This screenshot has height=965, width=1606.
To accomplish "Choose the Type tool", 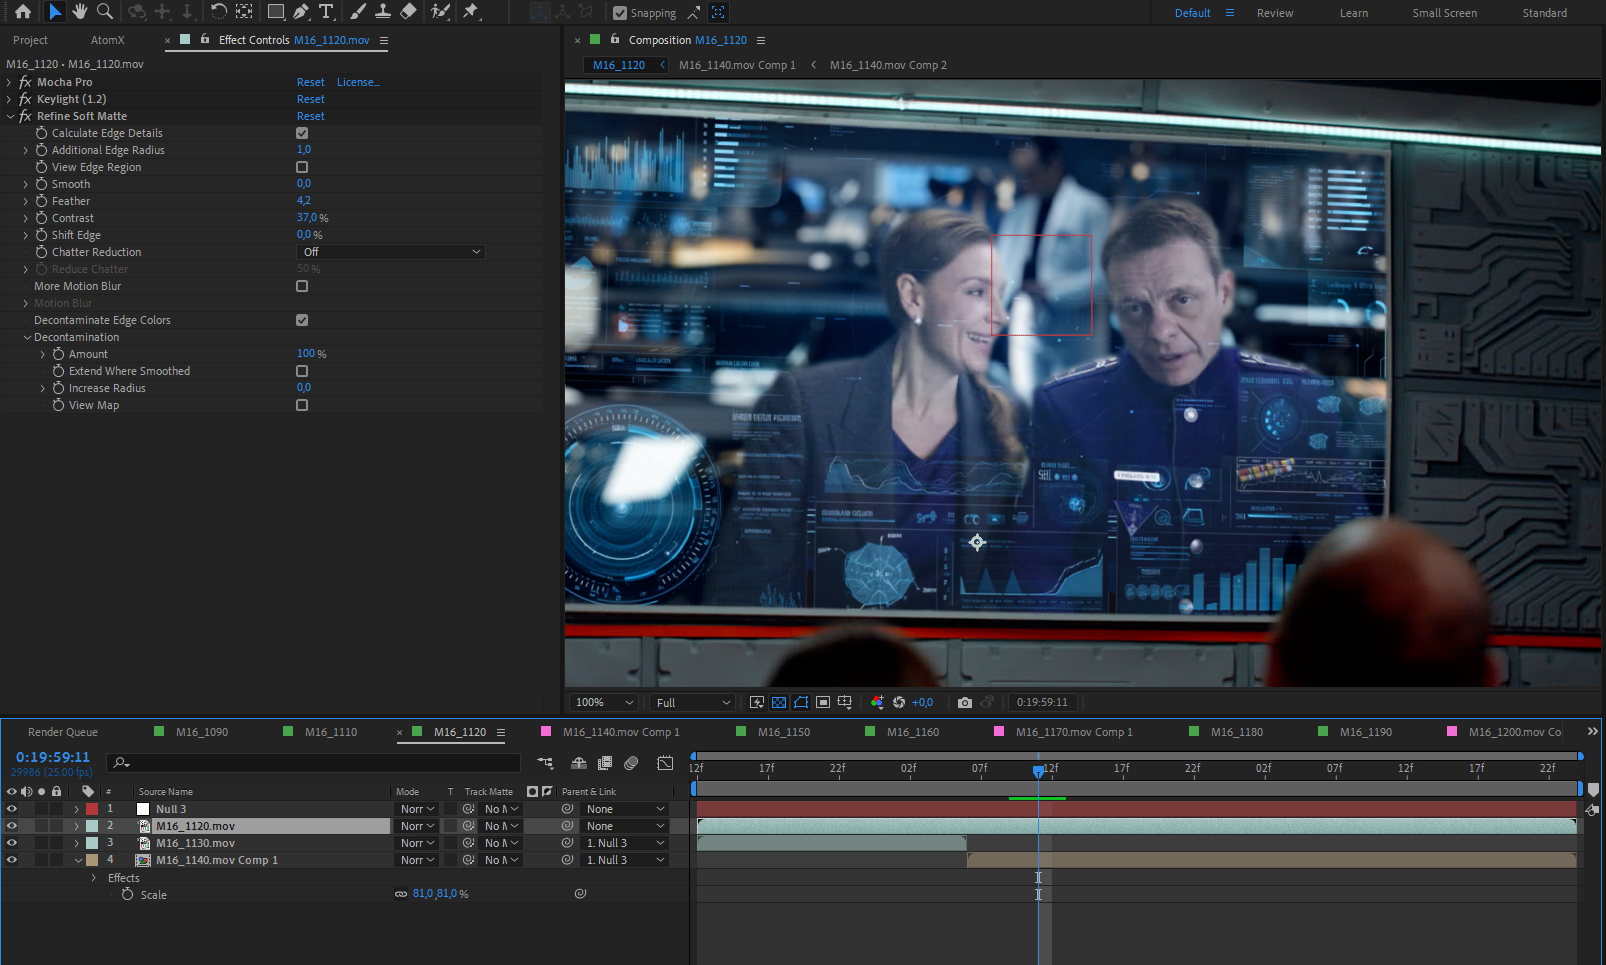I will pyautogui.click(x=326, y=12).
